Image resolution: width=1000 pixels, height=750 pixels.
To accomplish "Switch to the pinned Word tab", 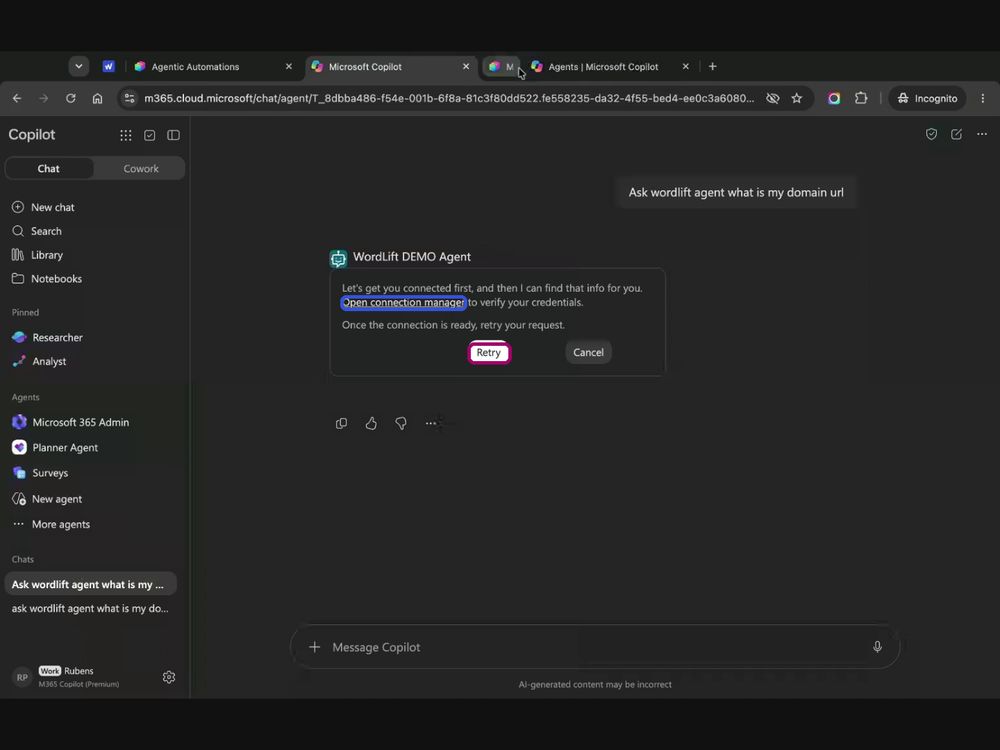I will click(108, 66).
